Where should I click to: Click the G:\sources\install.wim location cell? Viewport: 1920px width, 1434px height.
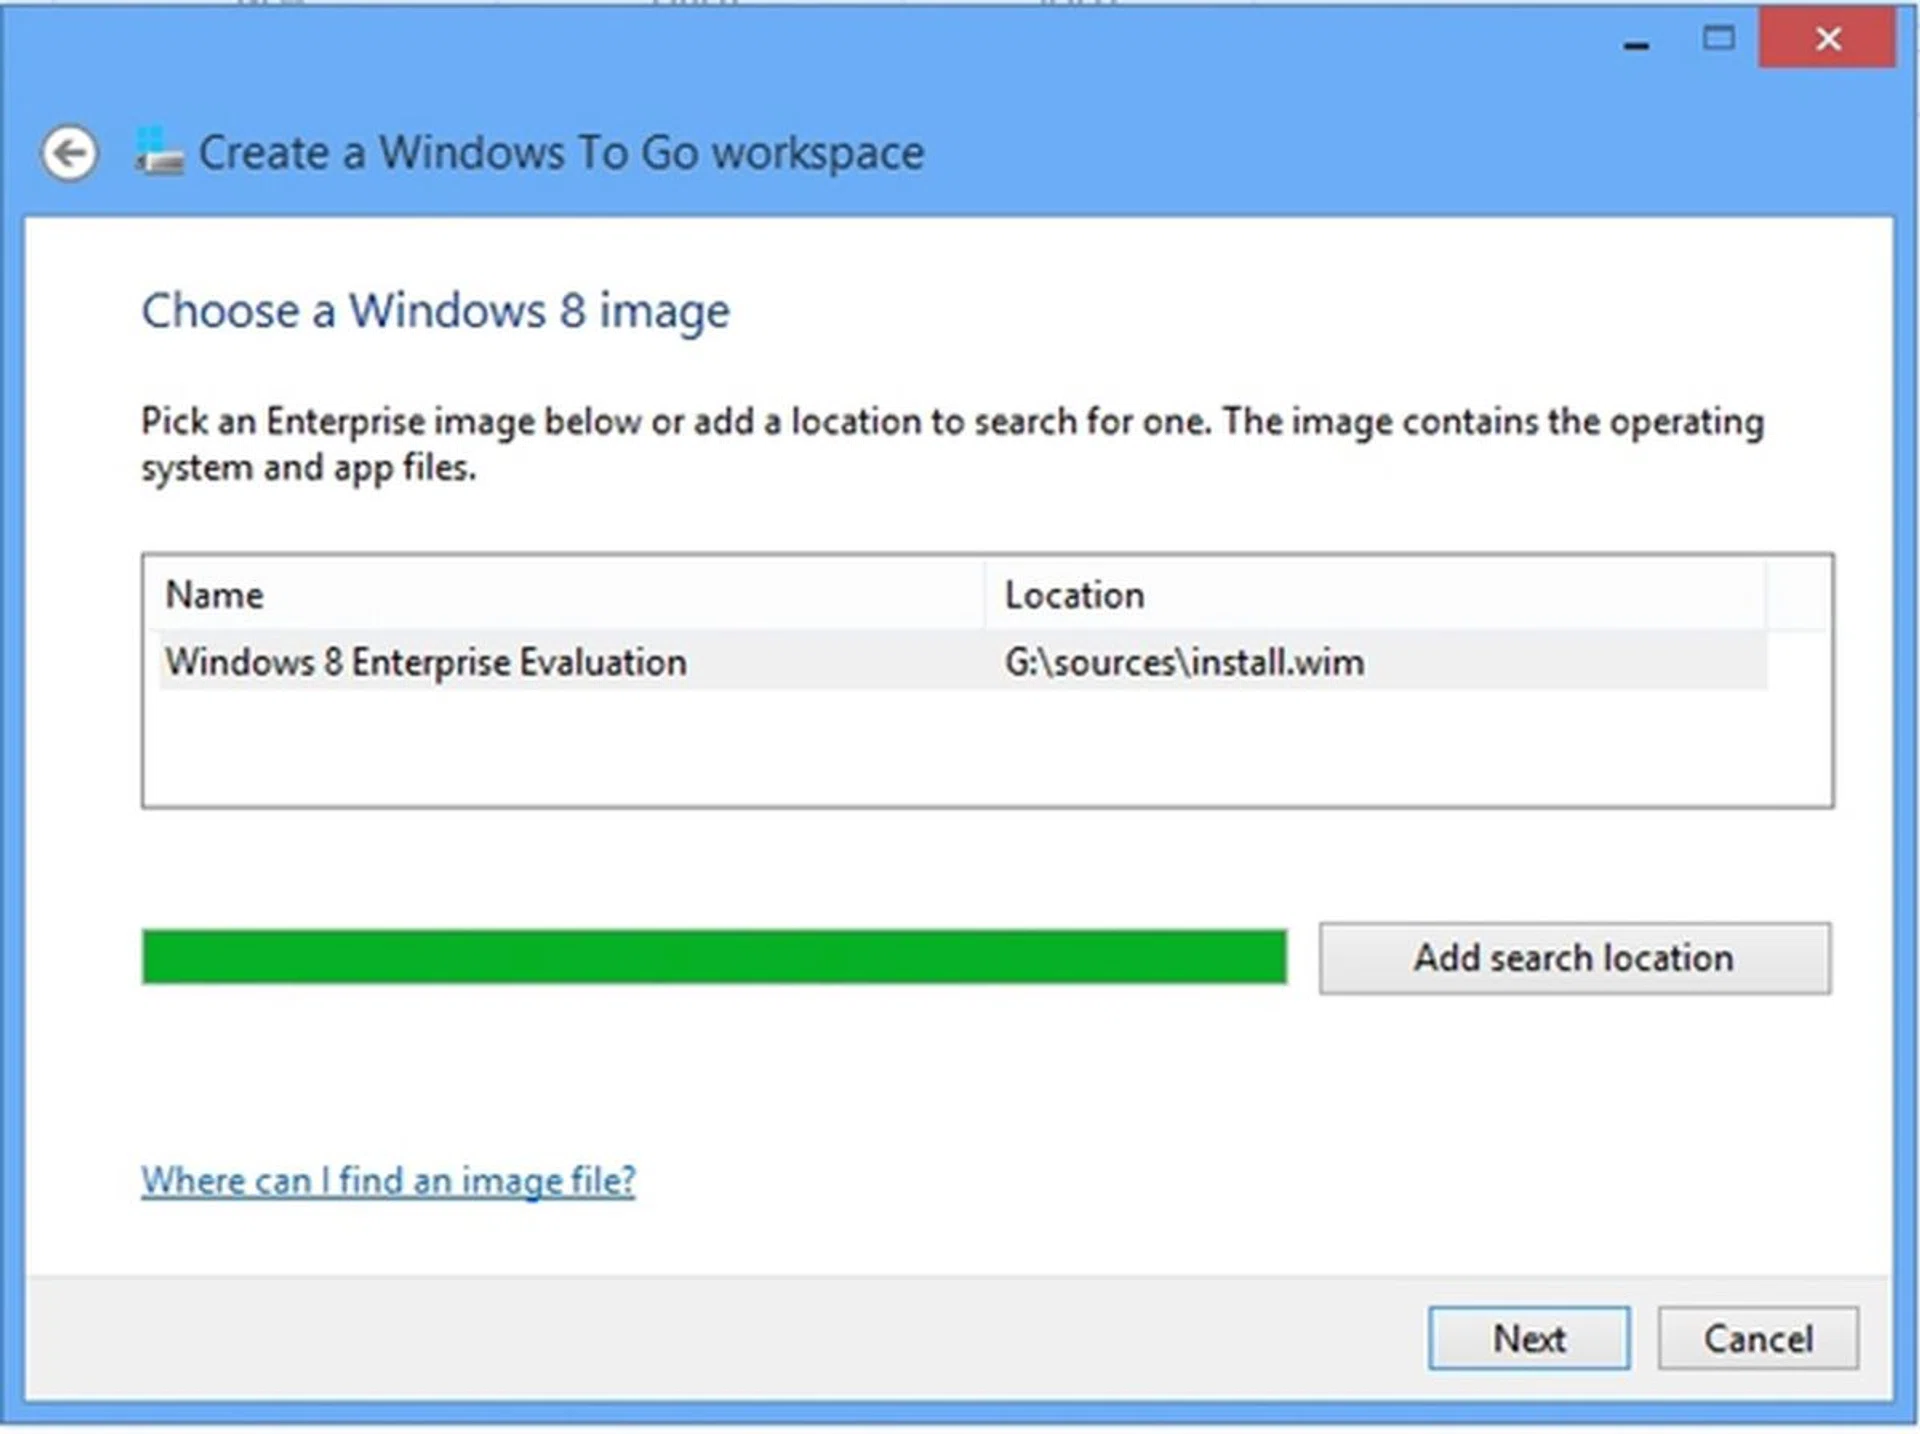coord(1184,662)
